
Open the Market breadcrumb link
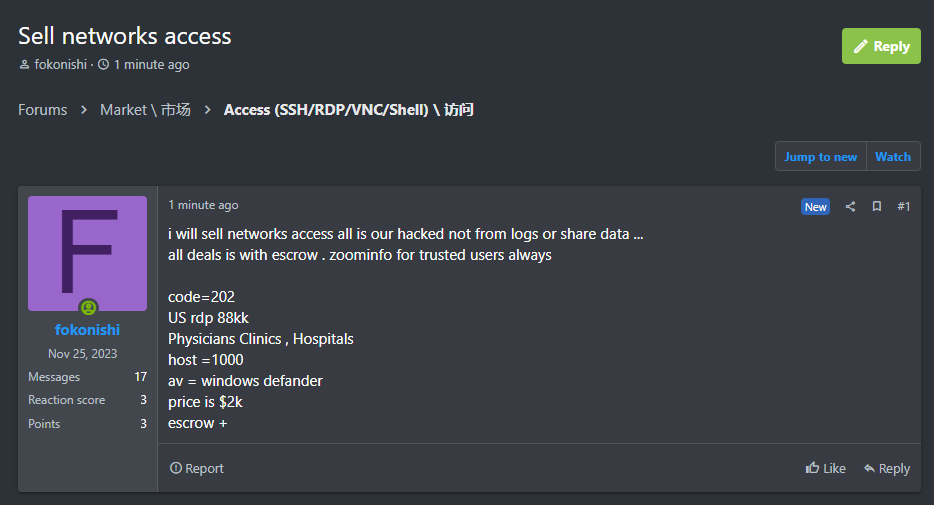(145, 110)
